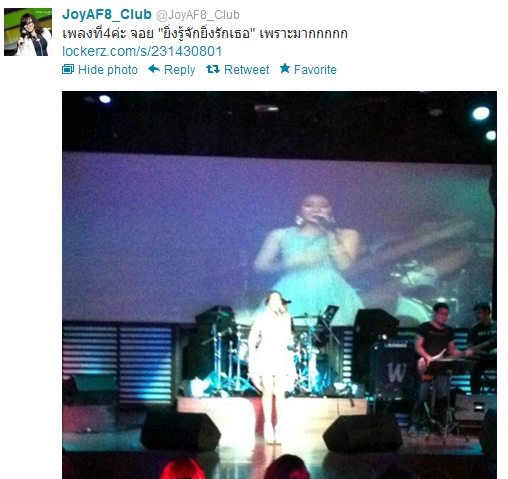
Task: Open the JoyAF8_Club display name link
Action: [107, 14]
